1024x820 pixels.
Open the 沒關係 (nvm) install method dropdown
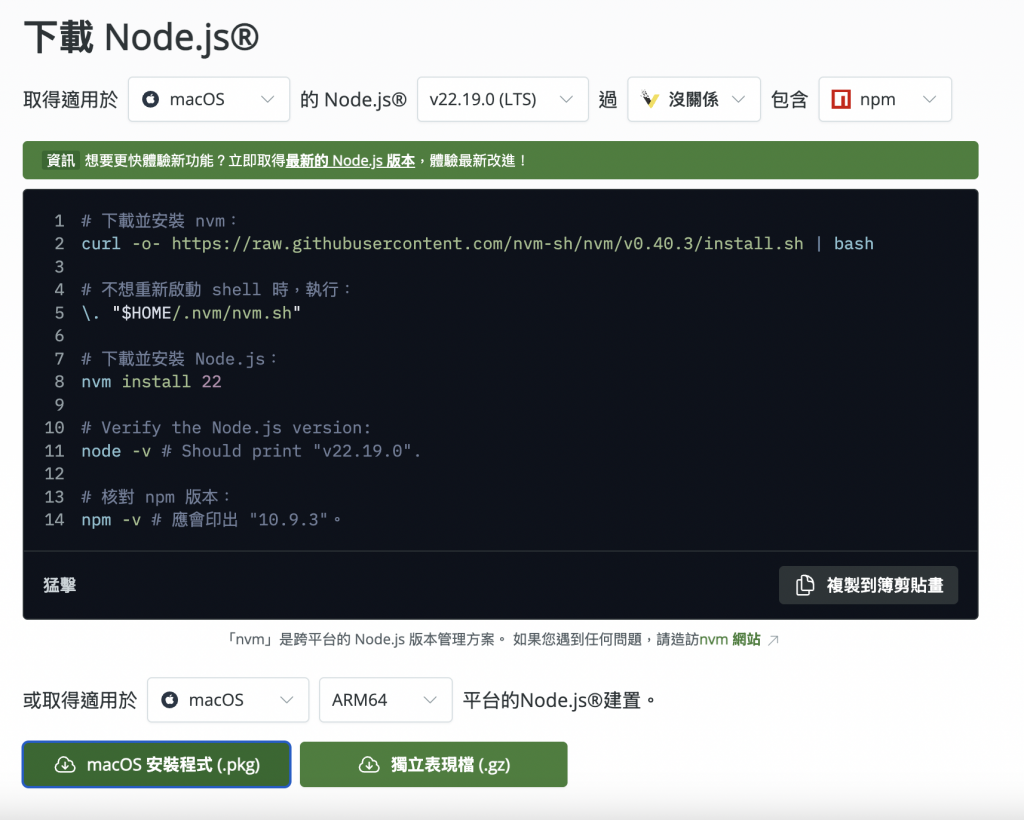694,99
